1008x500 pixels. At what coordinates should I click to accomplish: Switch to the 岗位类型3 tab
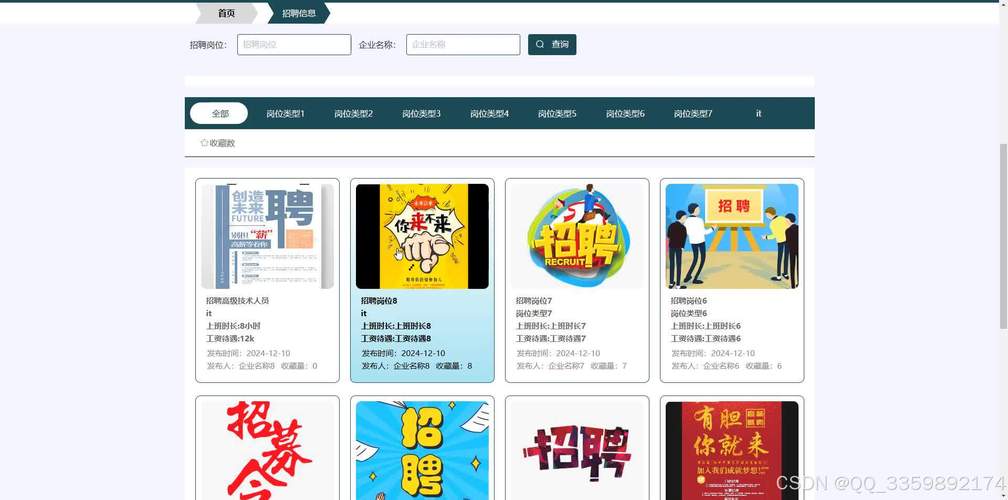tap(421, 114)
